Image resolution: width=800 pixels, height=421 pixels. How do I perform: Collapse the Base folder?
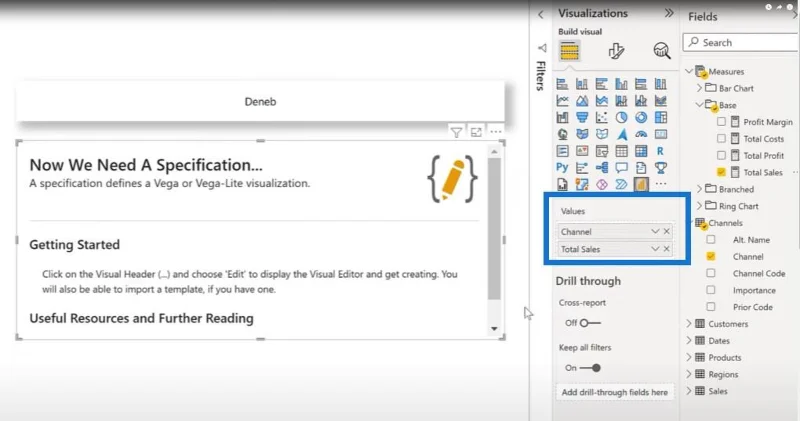click(x=699, y=105)
